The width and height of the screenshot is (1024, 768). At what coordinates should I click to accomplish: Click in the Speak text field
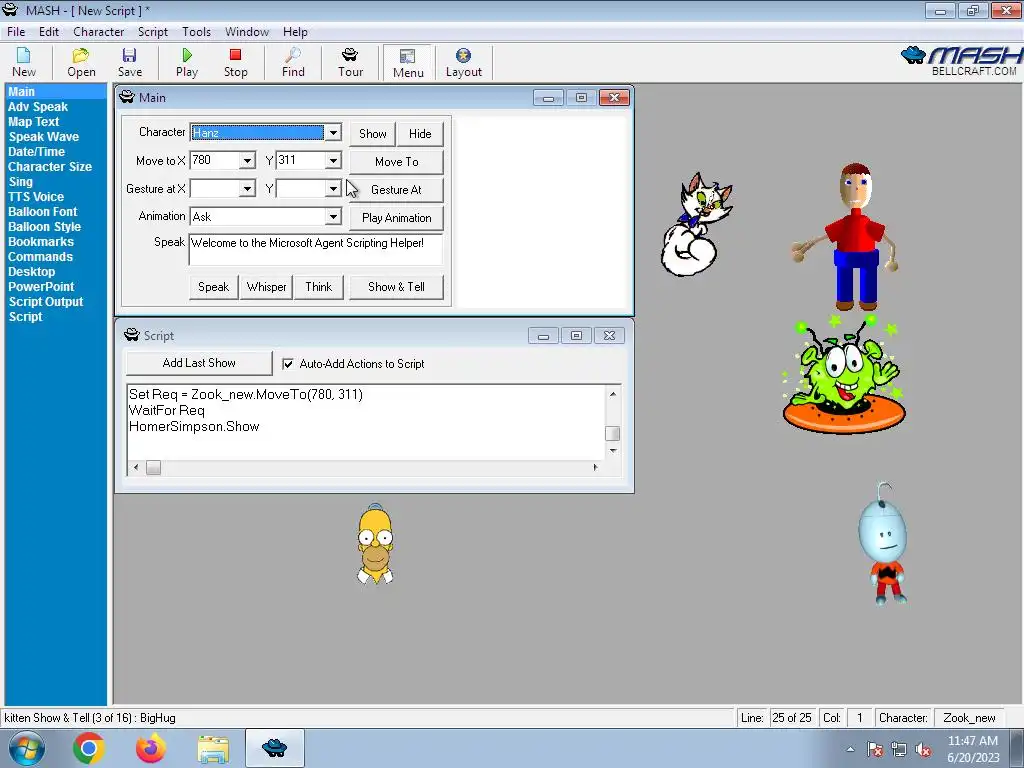(x=315, y=249)
